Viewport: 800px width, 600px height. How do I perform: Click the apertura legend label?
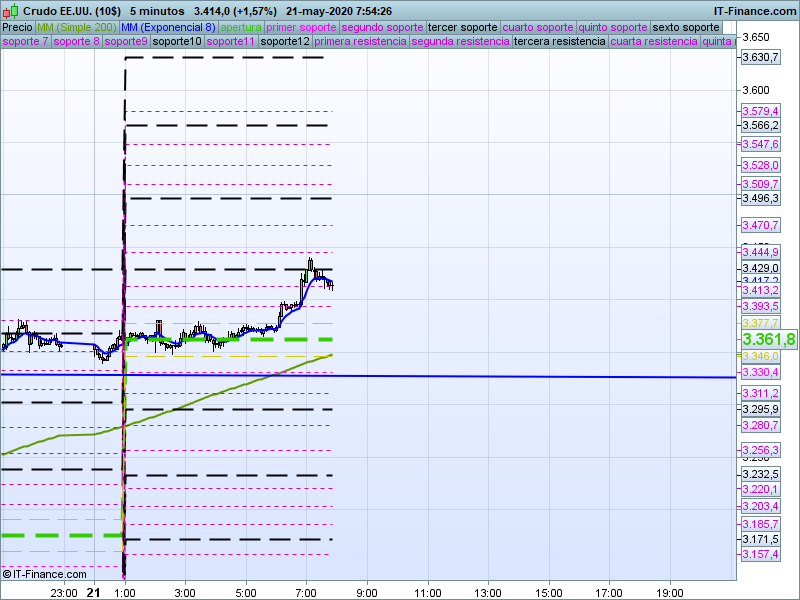coord(241,27)
